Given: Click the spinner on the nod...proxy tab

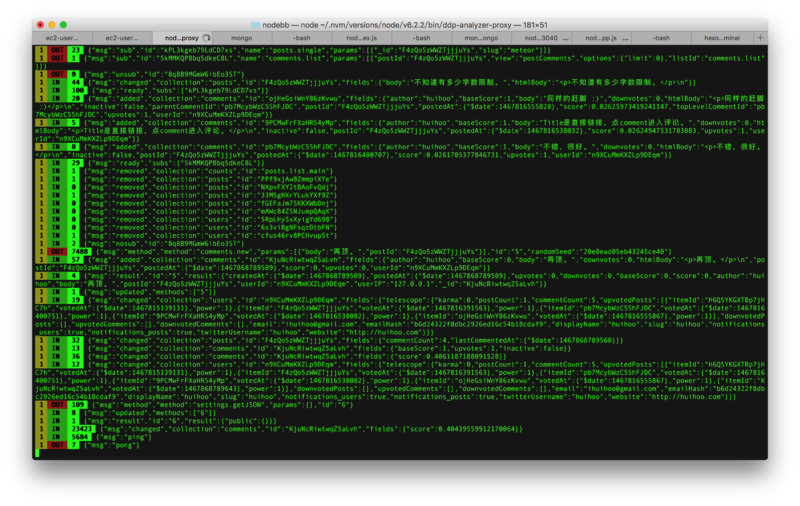Looking at the screenshot, I should [x=208, y=37].
